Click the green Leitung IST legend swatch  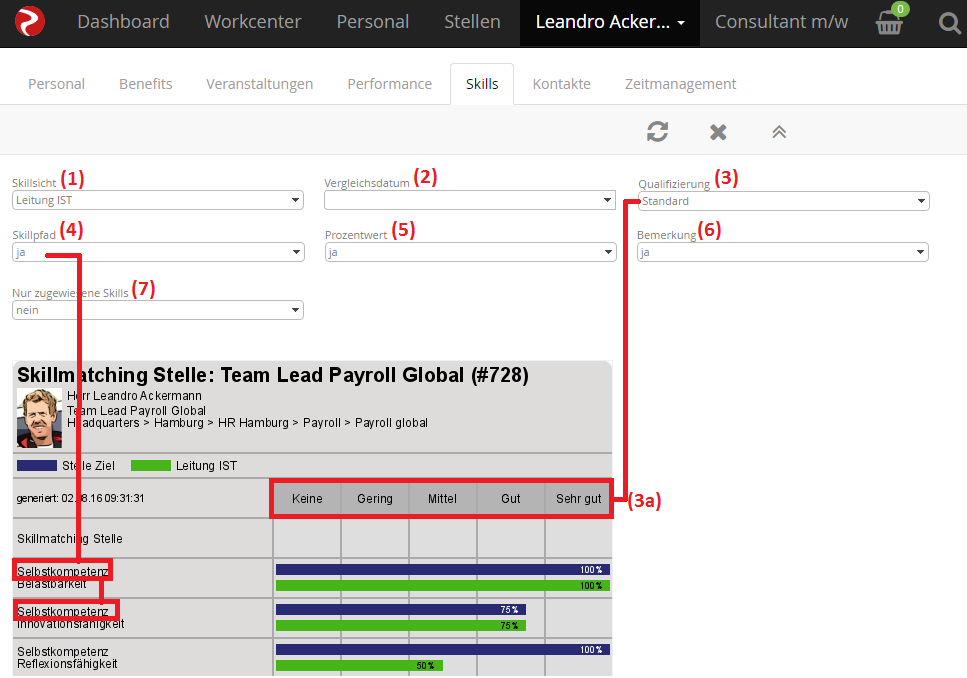pyautogui.click(x=151, y=466)
